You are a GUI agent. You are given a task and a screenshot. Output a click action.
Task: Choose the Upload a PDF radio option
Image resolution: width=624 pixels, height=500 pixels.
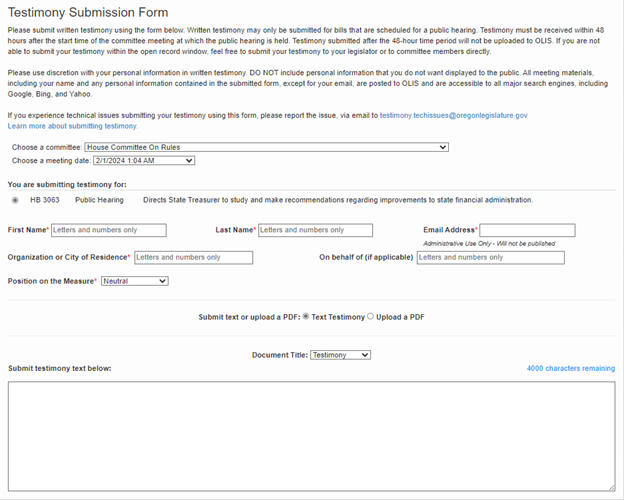(371, 317)
